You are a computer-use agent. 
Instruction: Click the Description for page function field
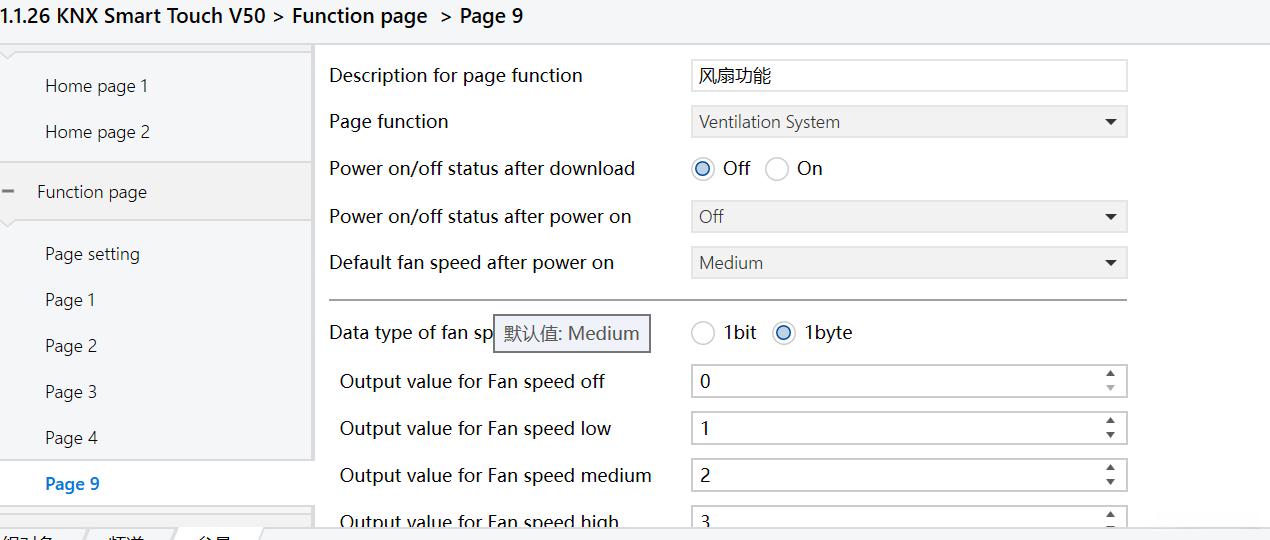(x=909, y=76)
